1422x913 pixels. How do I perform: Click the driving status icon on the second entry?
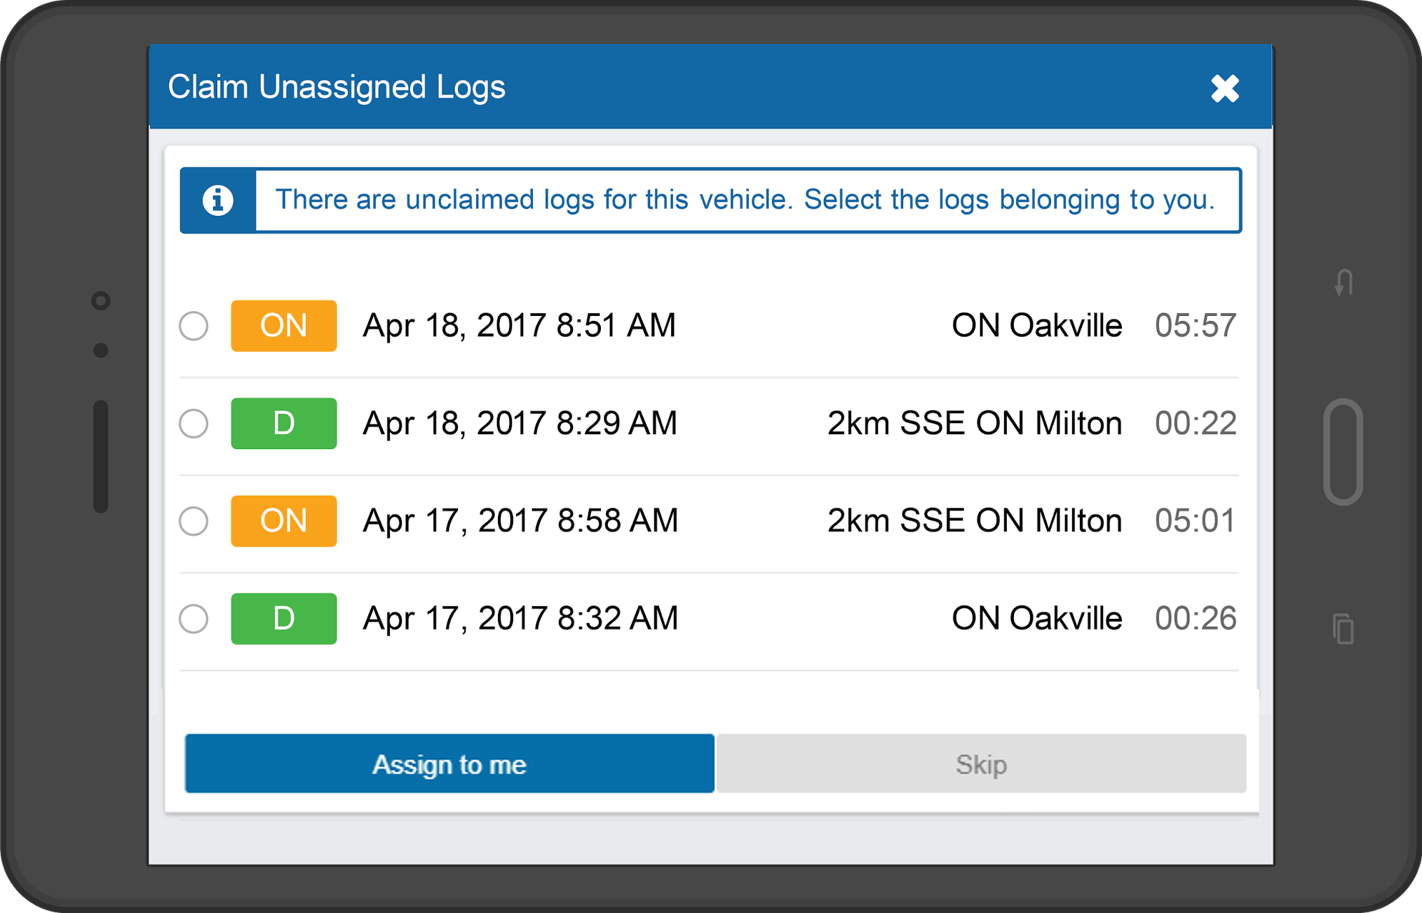click(x=283, y=423)
